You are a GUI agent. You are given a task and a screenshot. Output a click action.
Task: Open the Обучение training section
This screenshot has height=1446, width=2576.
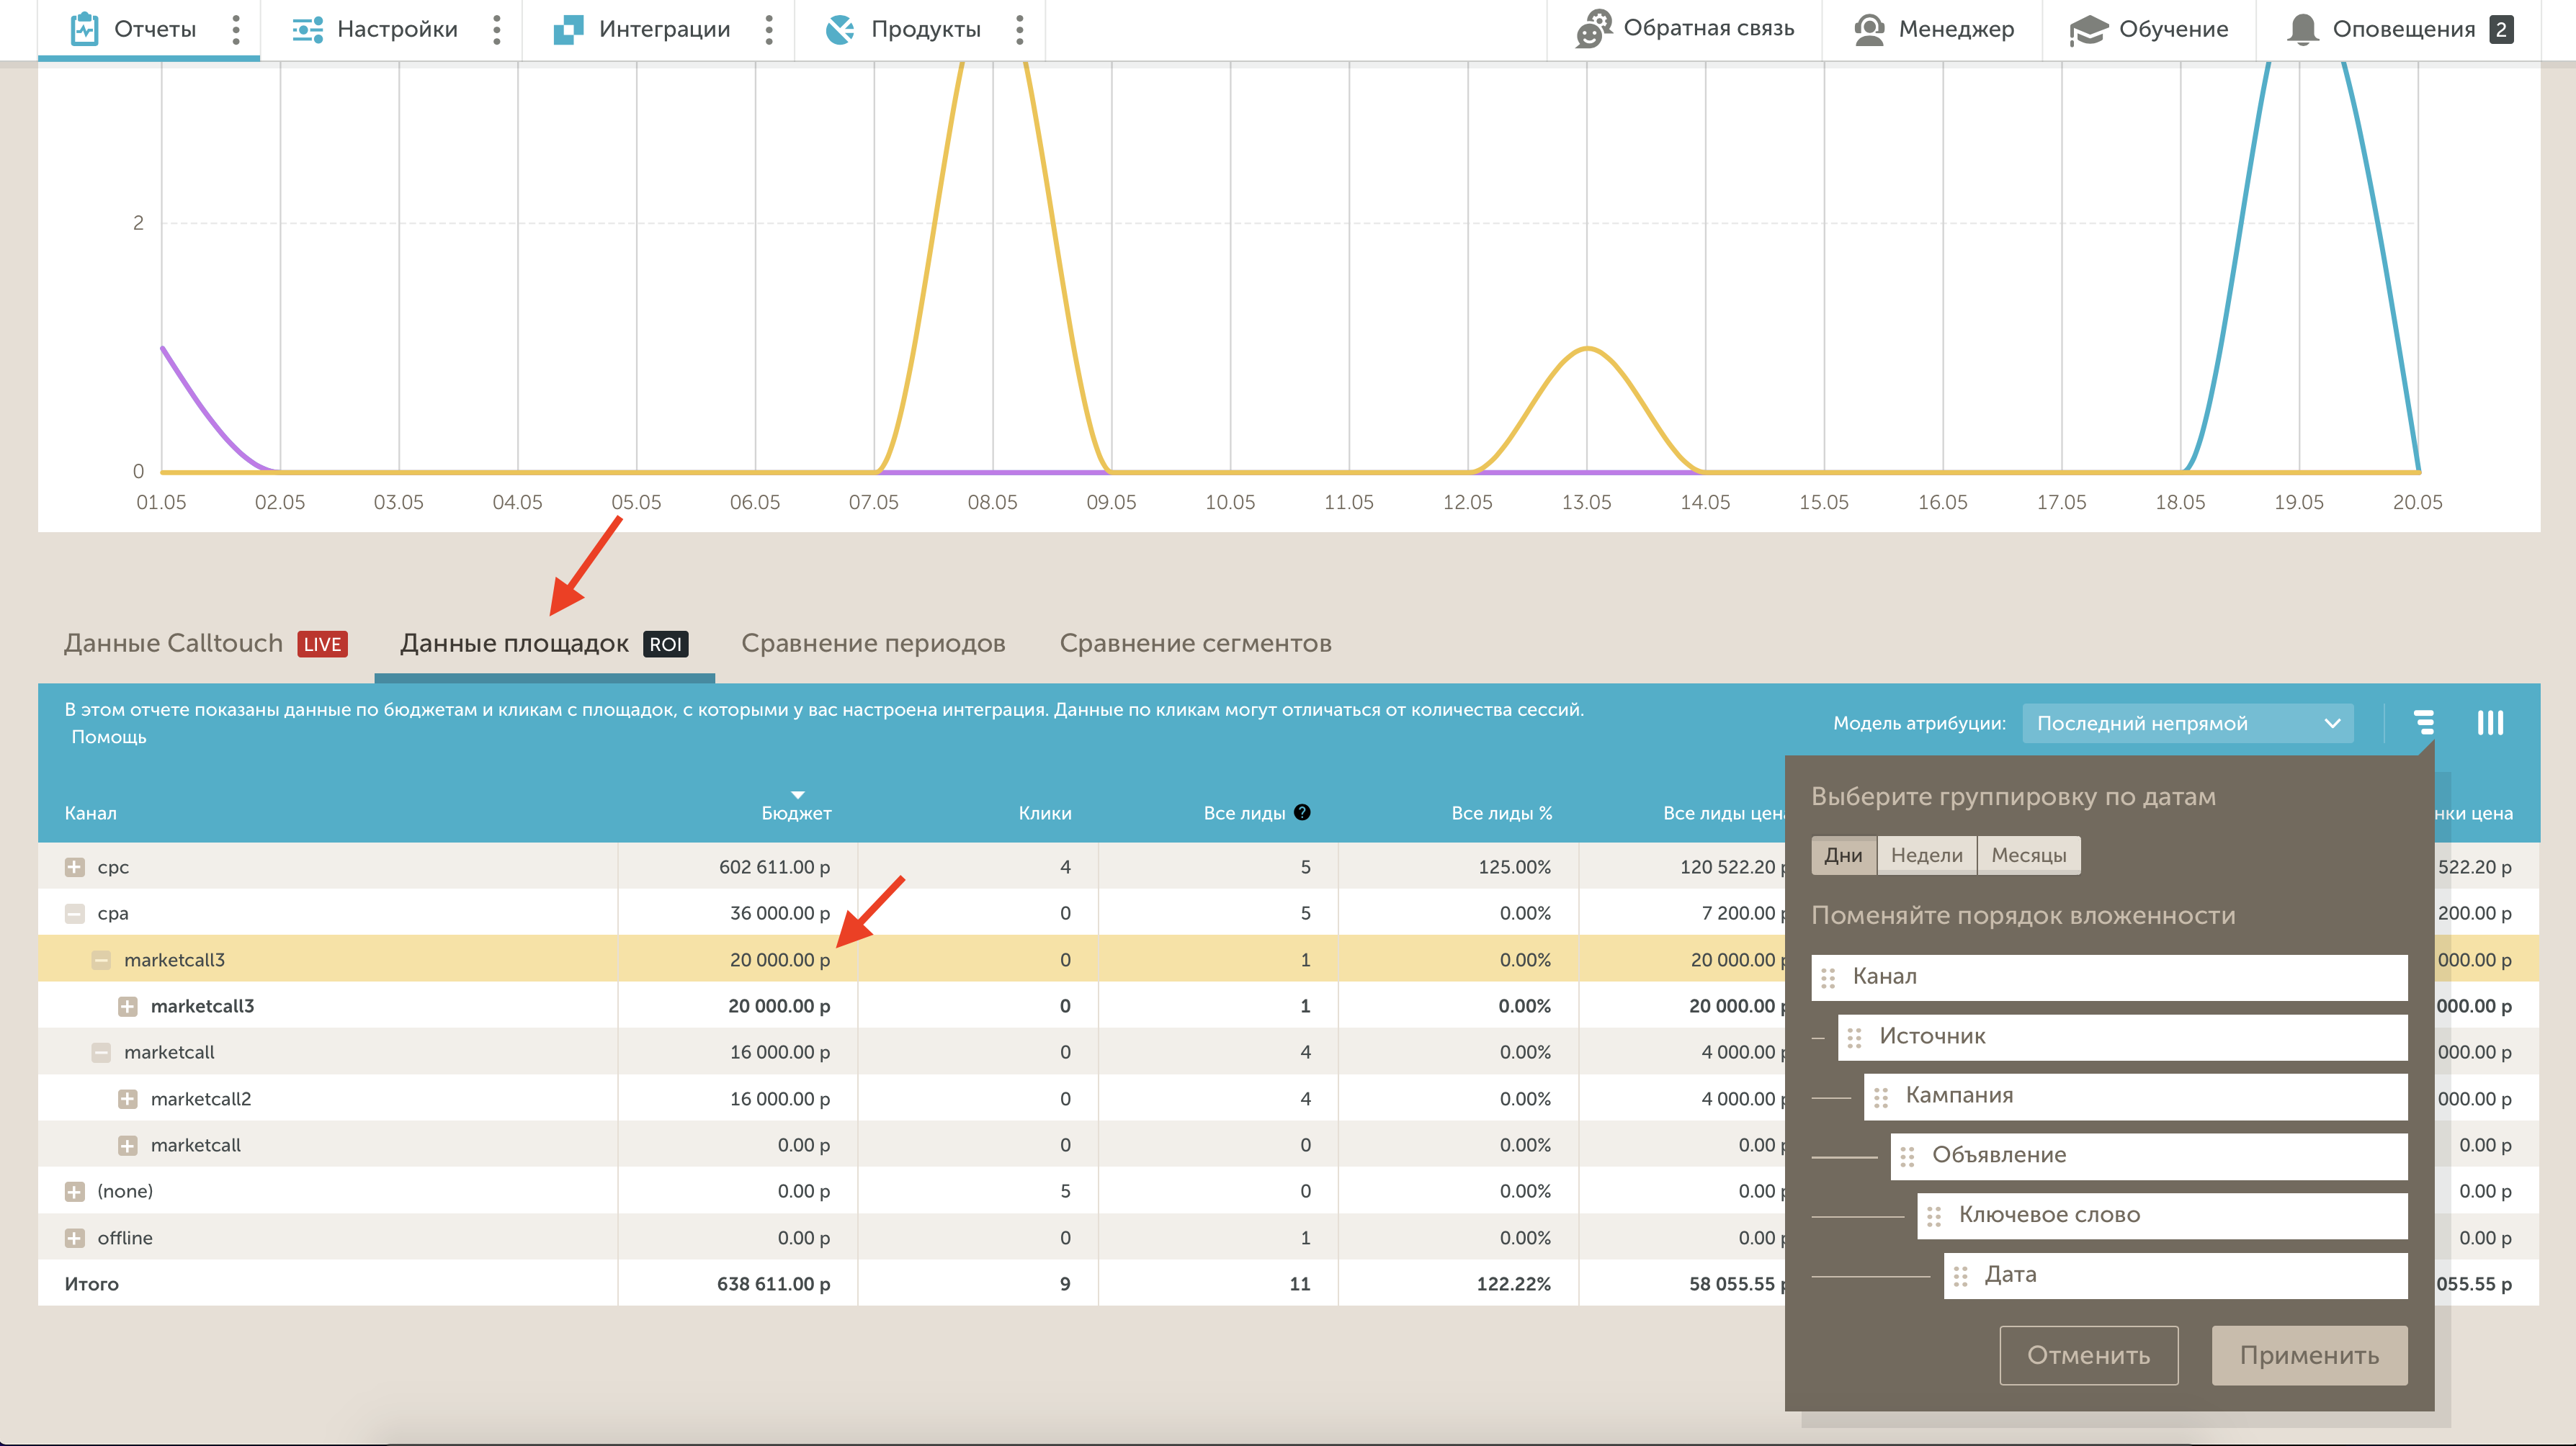[2149, 29]
